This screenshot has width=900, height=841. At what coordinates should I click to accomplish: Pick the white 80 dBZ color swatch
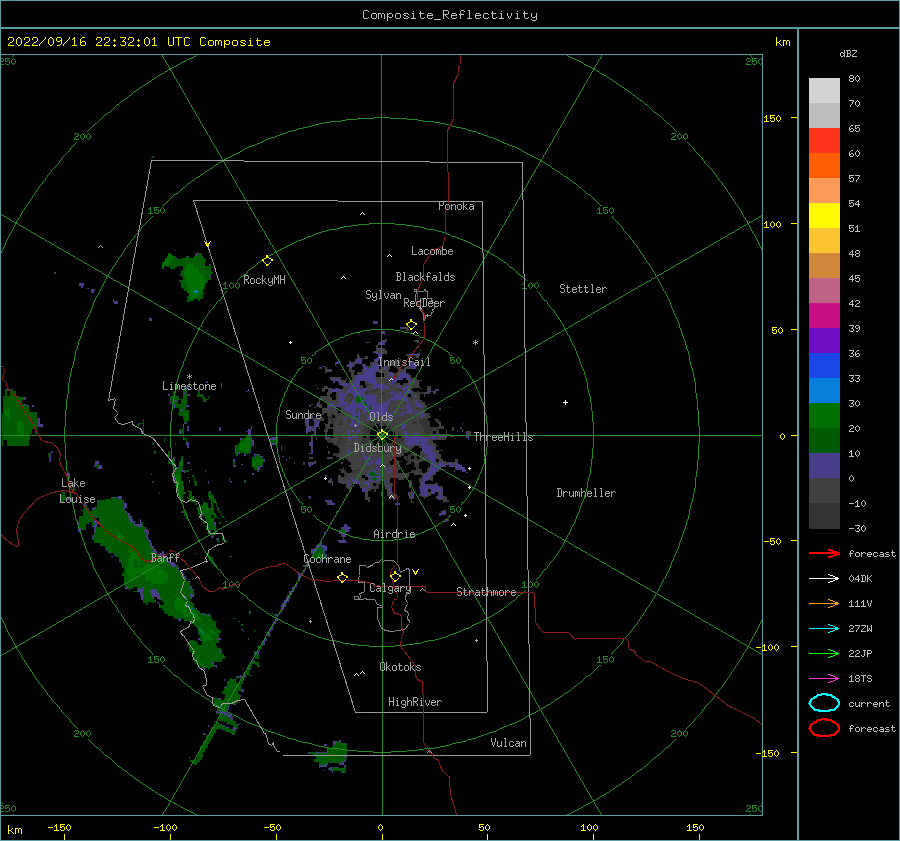824,90
